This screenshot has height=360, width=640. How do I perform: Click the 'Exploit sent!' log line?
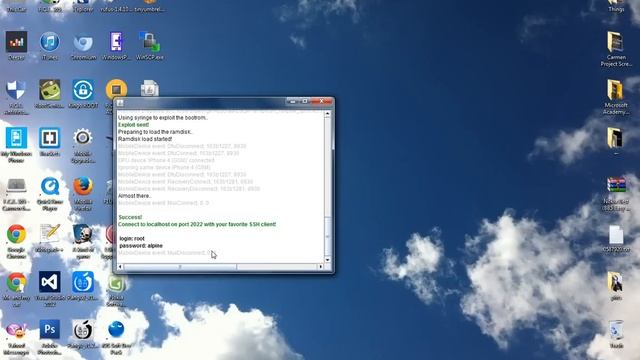click(133, 125)
